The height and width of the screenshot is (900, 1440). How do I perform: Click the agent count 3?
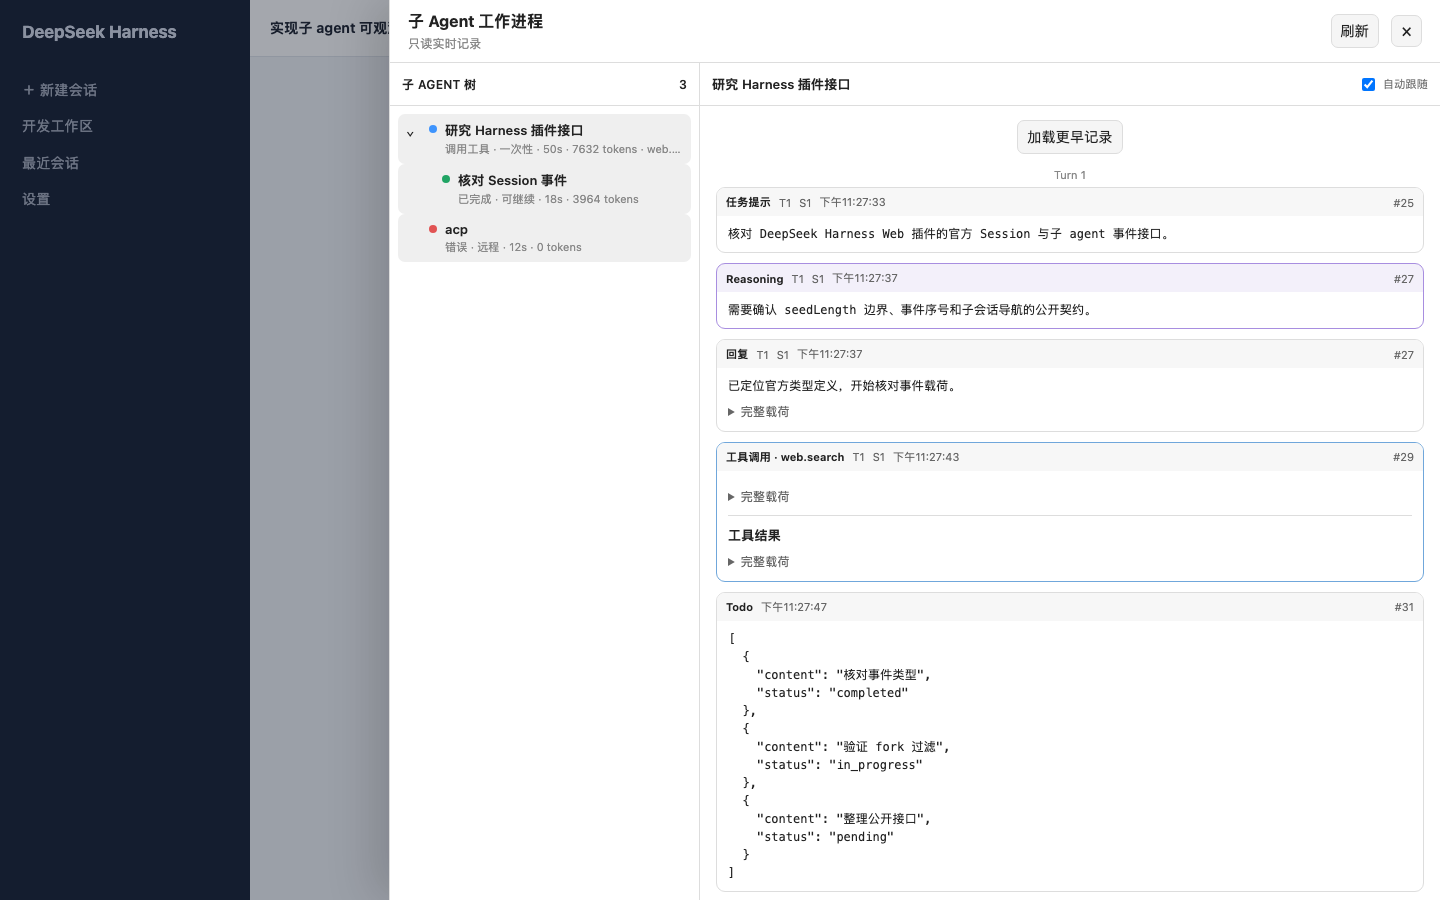pyautogui.click(x=683, y=85)
